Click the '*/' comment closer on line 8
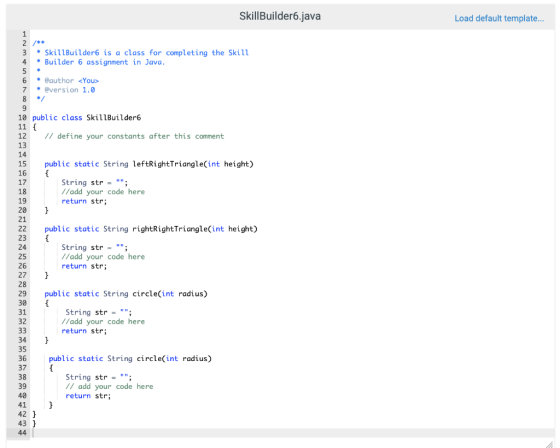Screen dimensions: 560x448 click(x=41, y=99)
